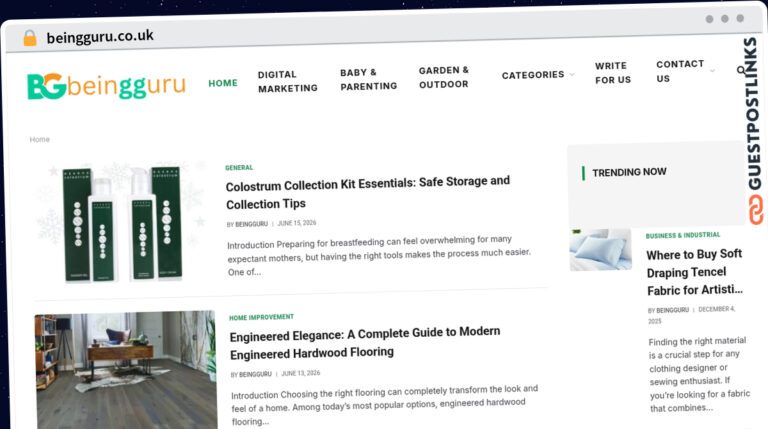Select Garden & Outdoor in navigation

(444, 77)
